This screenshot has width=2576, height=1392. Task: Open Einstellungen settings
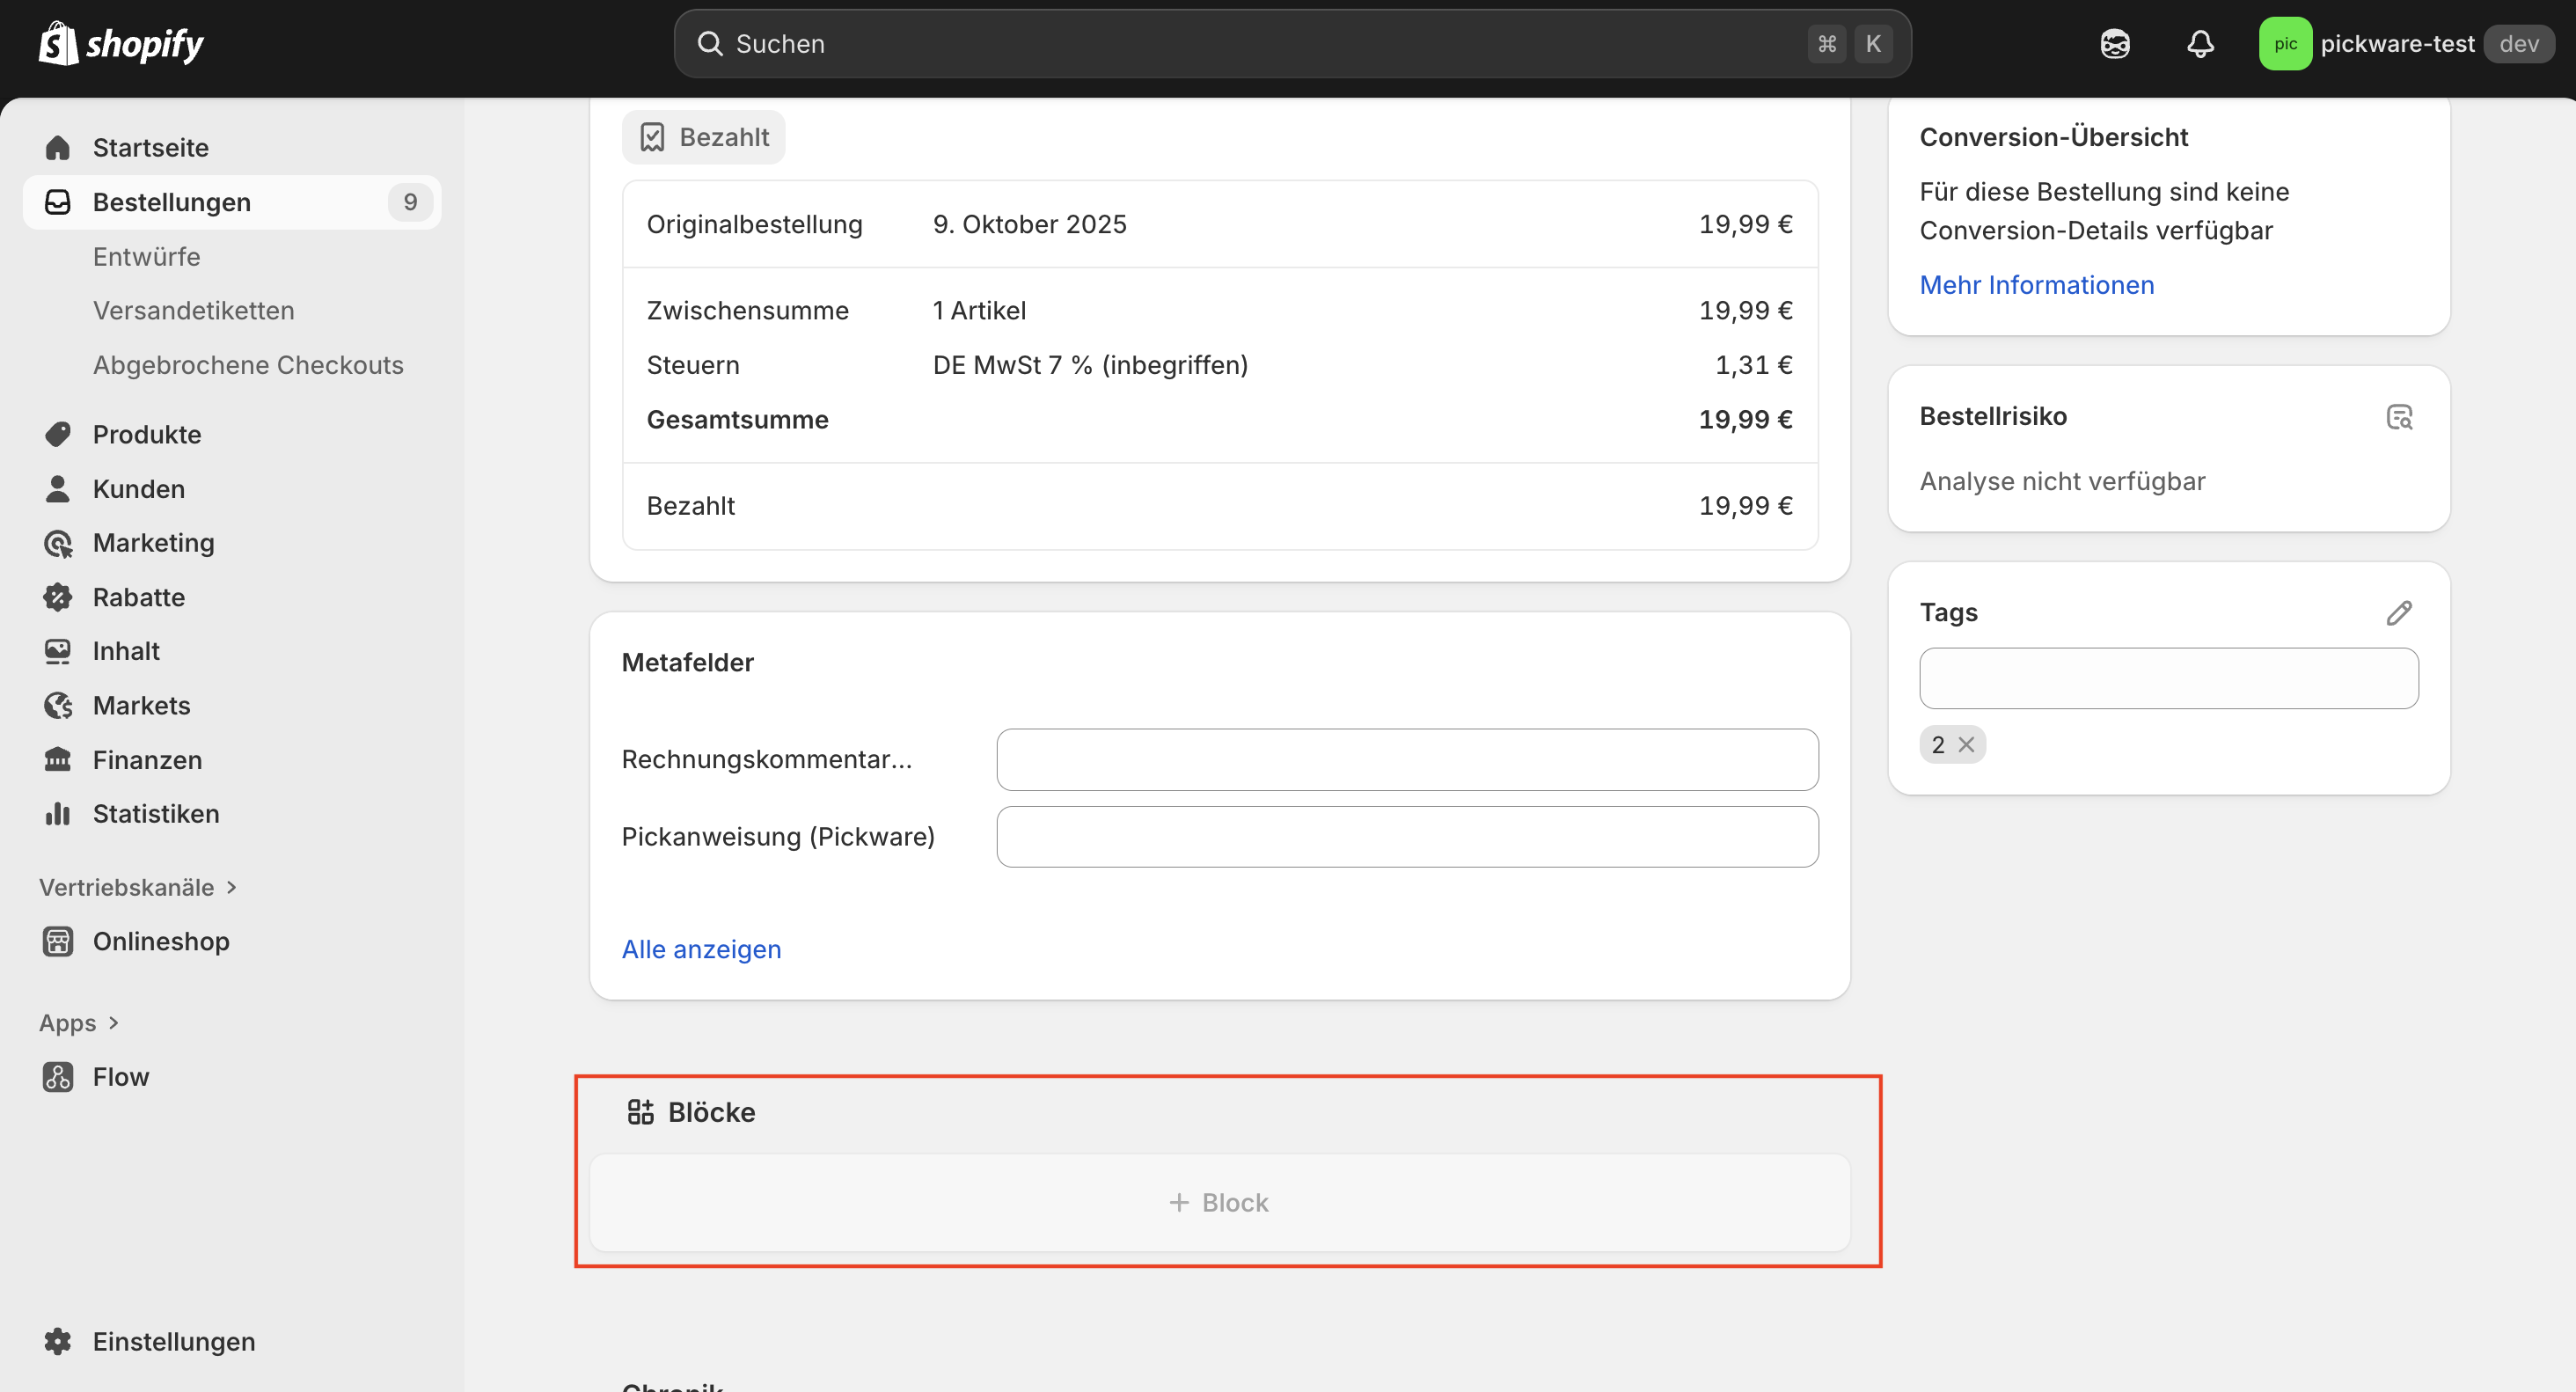pyautogui.click(x=173, y=1341)
